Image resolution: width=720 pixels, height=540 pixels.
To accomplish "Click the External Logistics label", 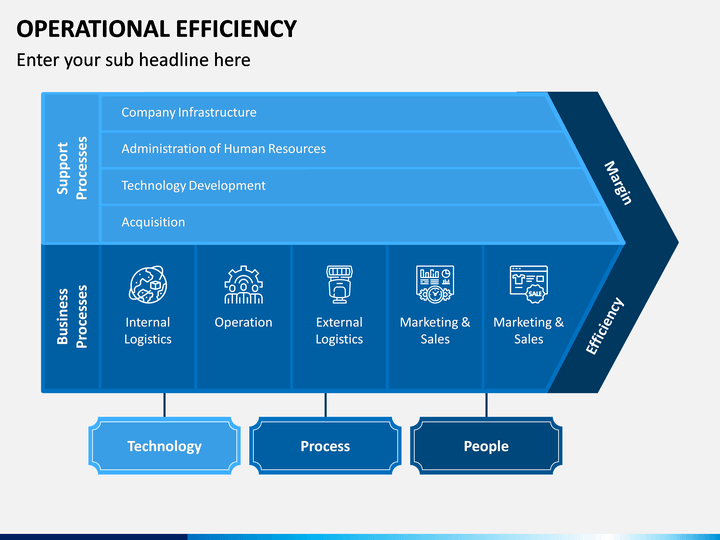I will coord(339,331).
